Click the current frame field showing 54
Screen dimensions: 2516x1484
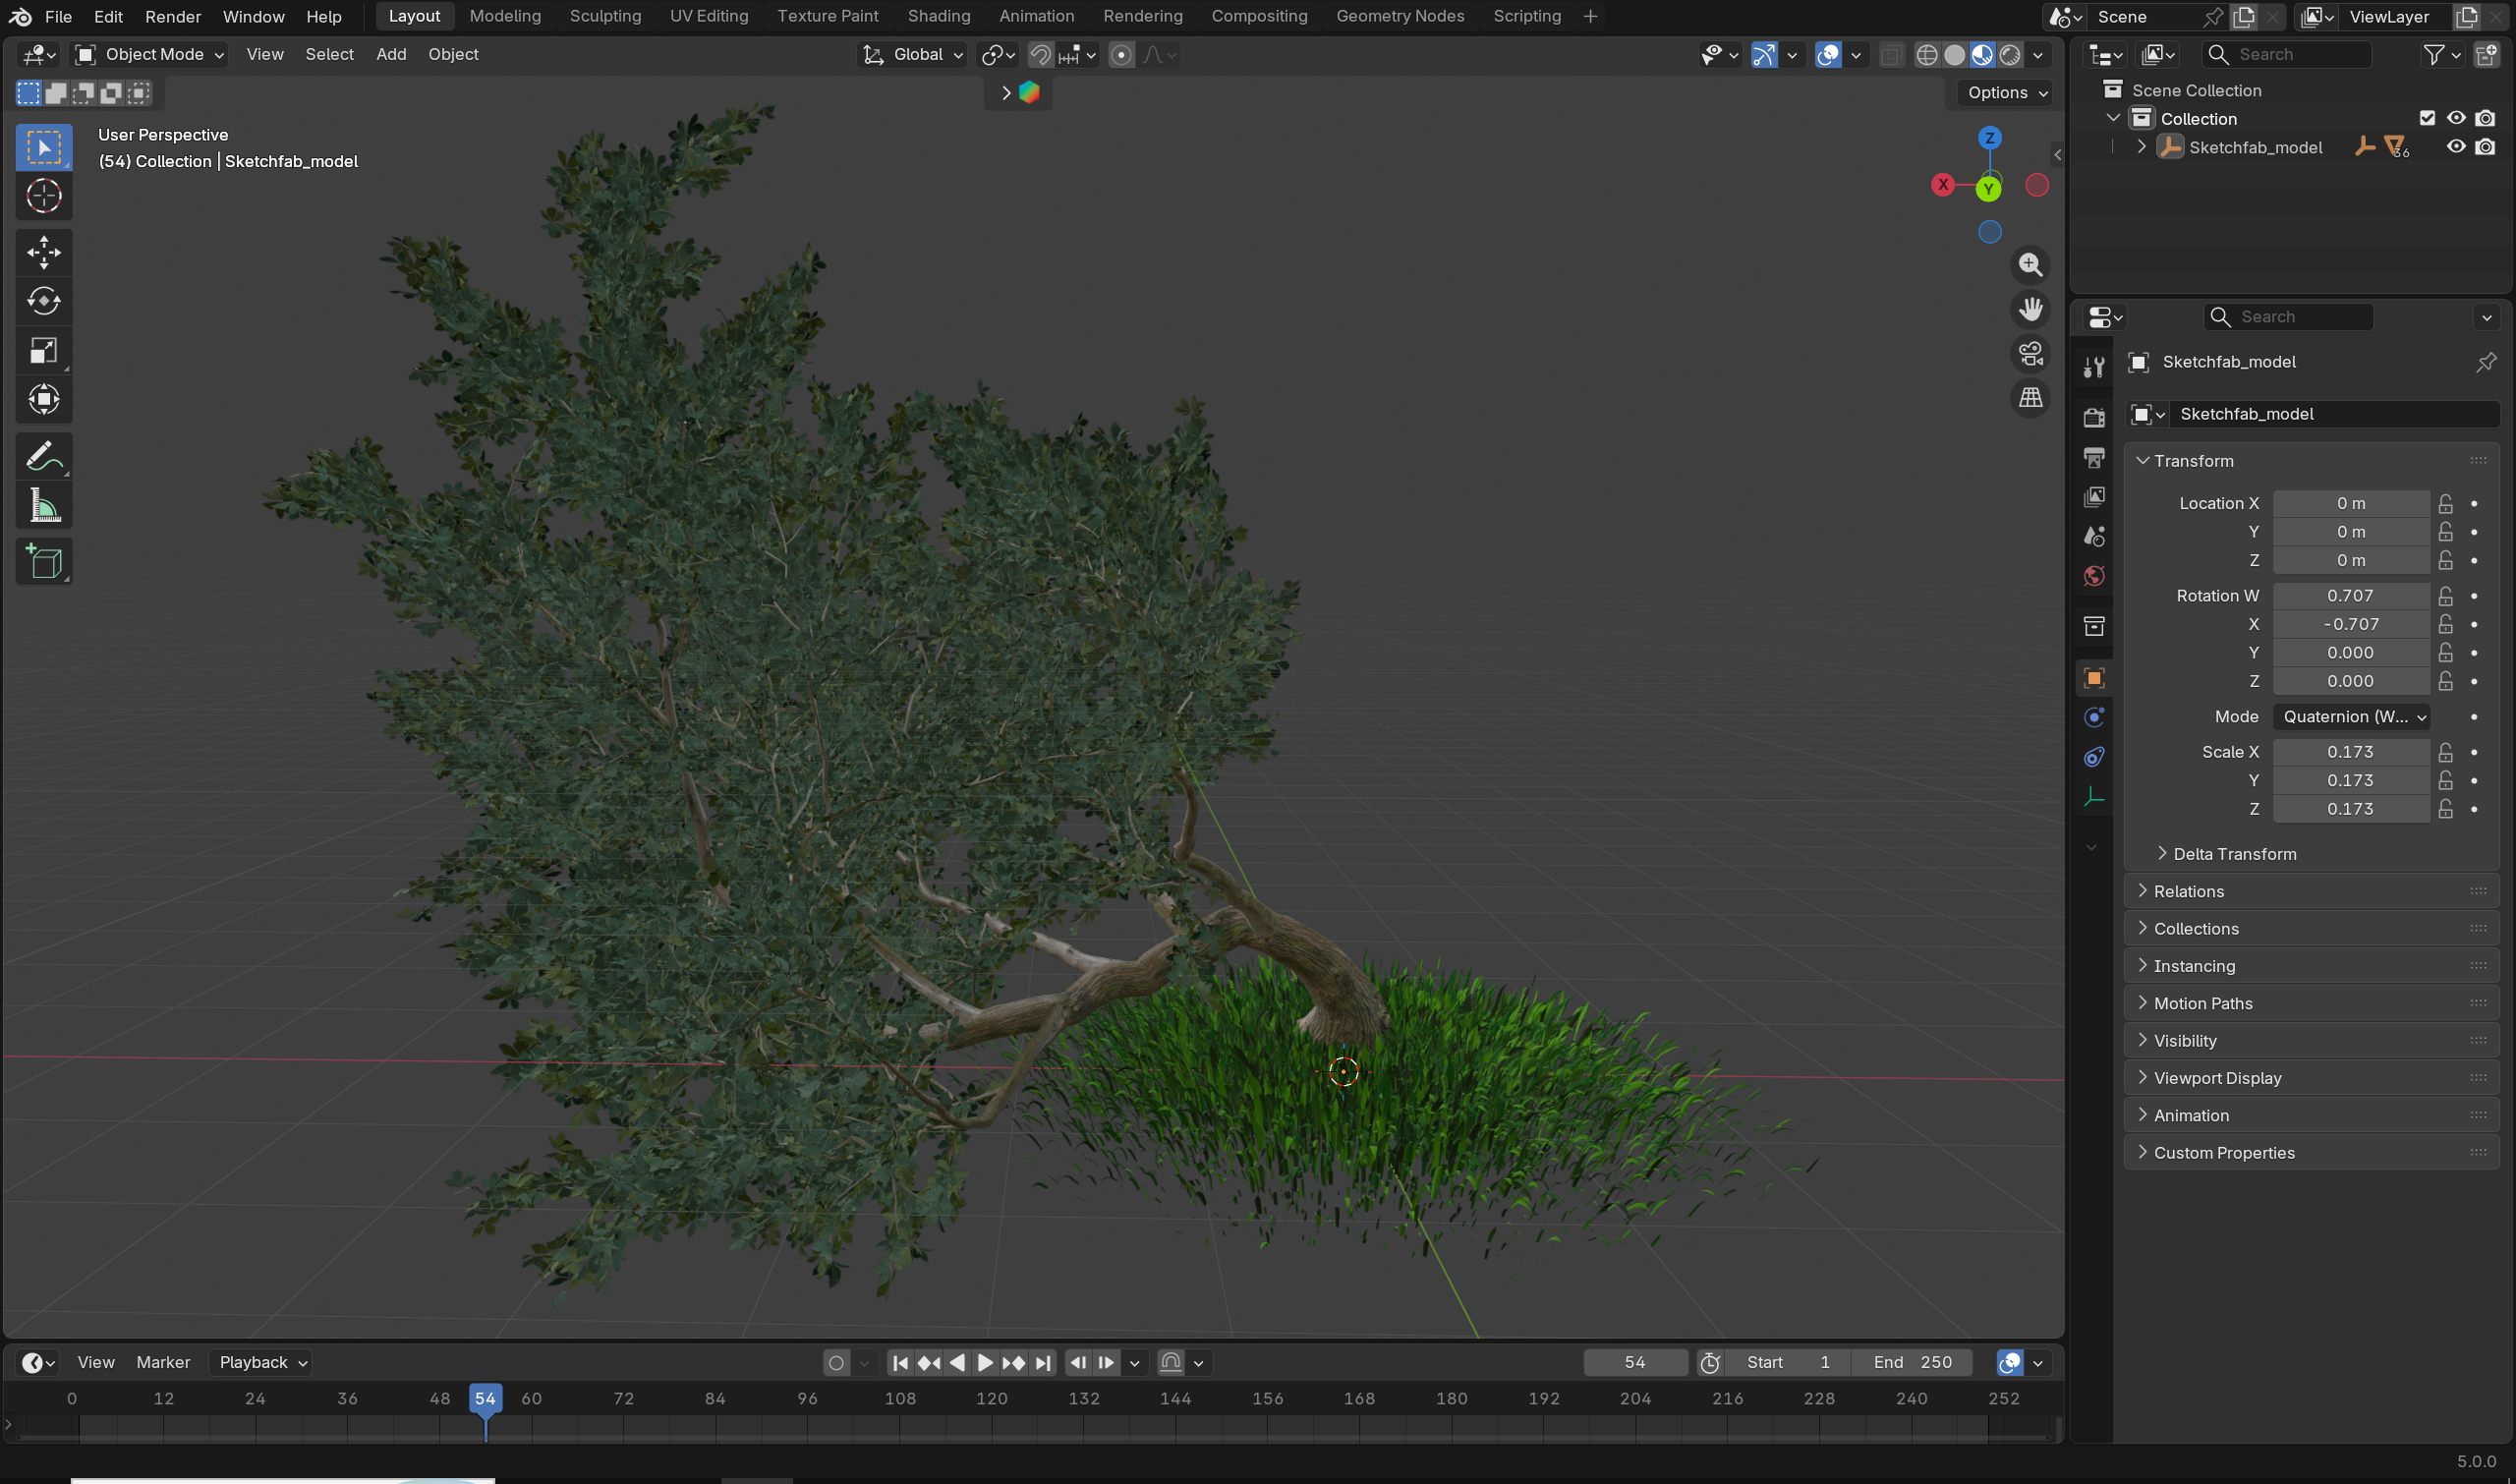click(1634, 1363)
